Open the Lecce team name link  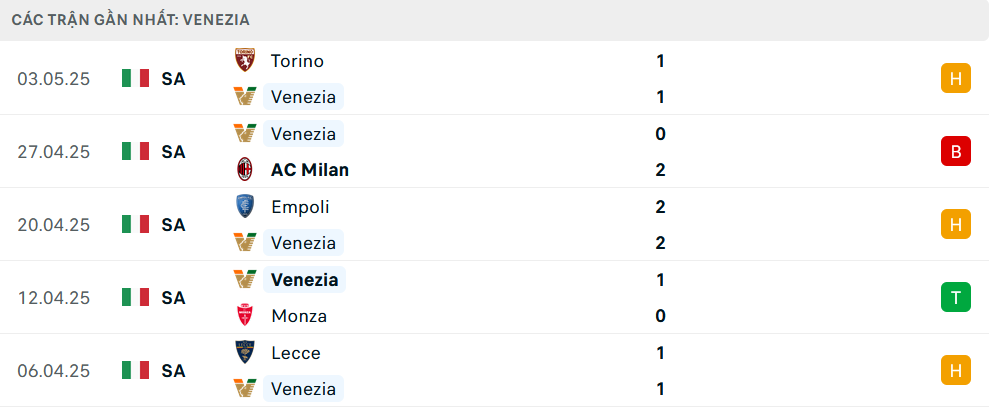coord(295,352)
